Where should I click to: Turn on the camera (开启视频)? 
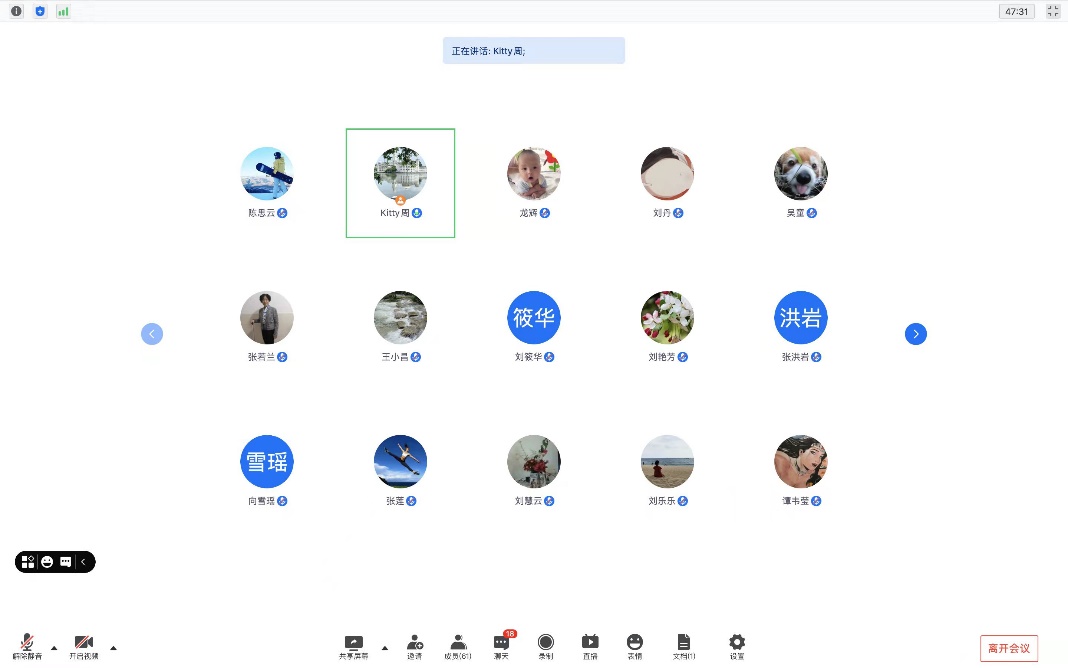click(83, 645)
